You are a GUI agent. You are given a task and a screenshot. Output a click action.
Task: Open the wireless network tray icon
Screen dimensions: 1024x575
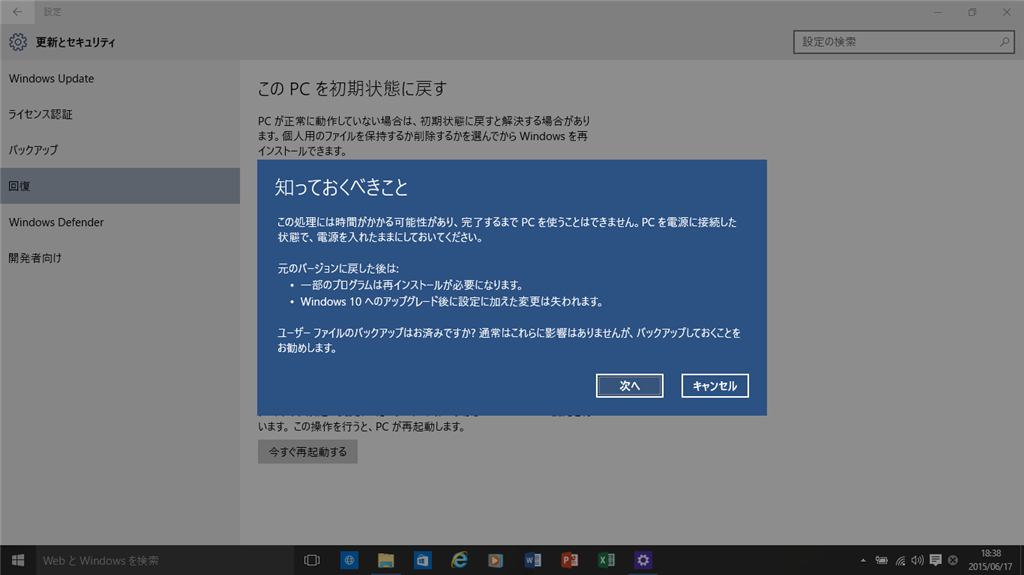[900, 560]
